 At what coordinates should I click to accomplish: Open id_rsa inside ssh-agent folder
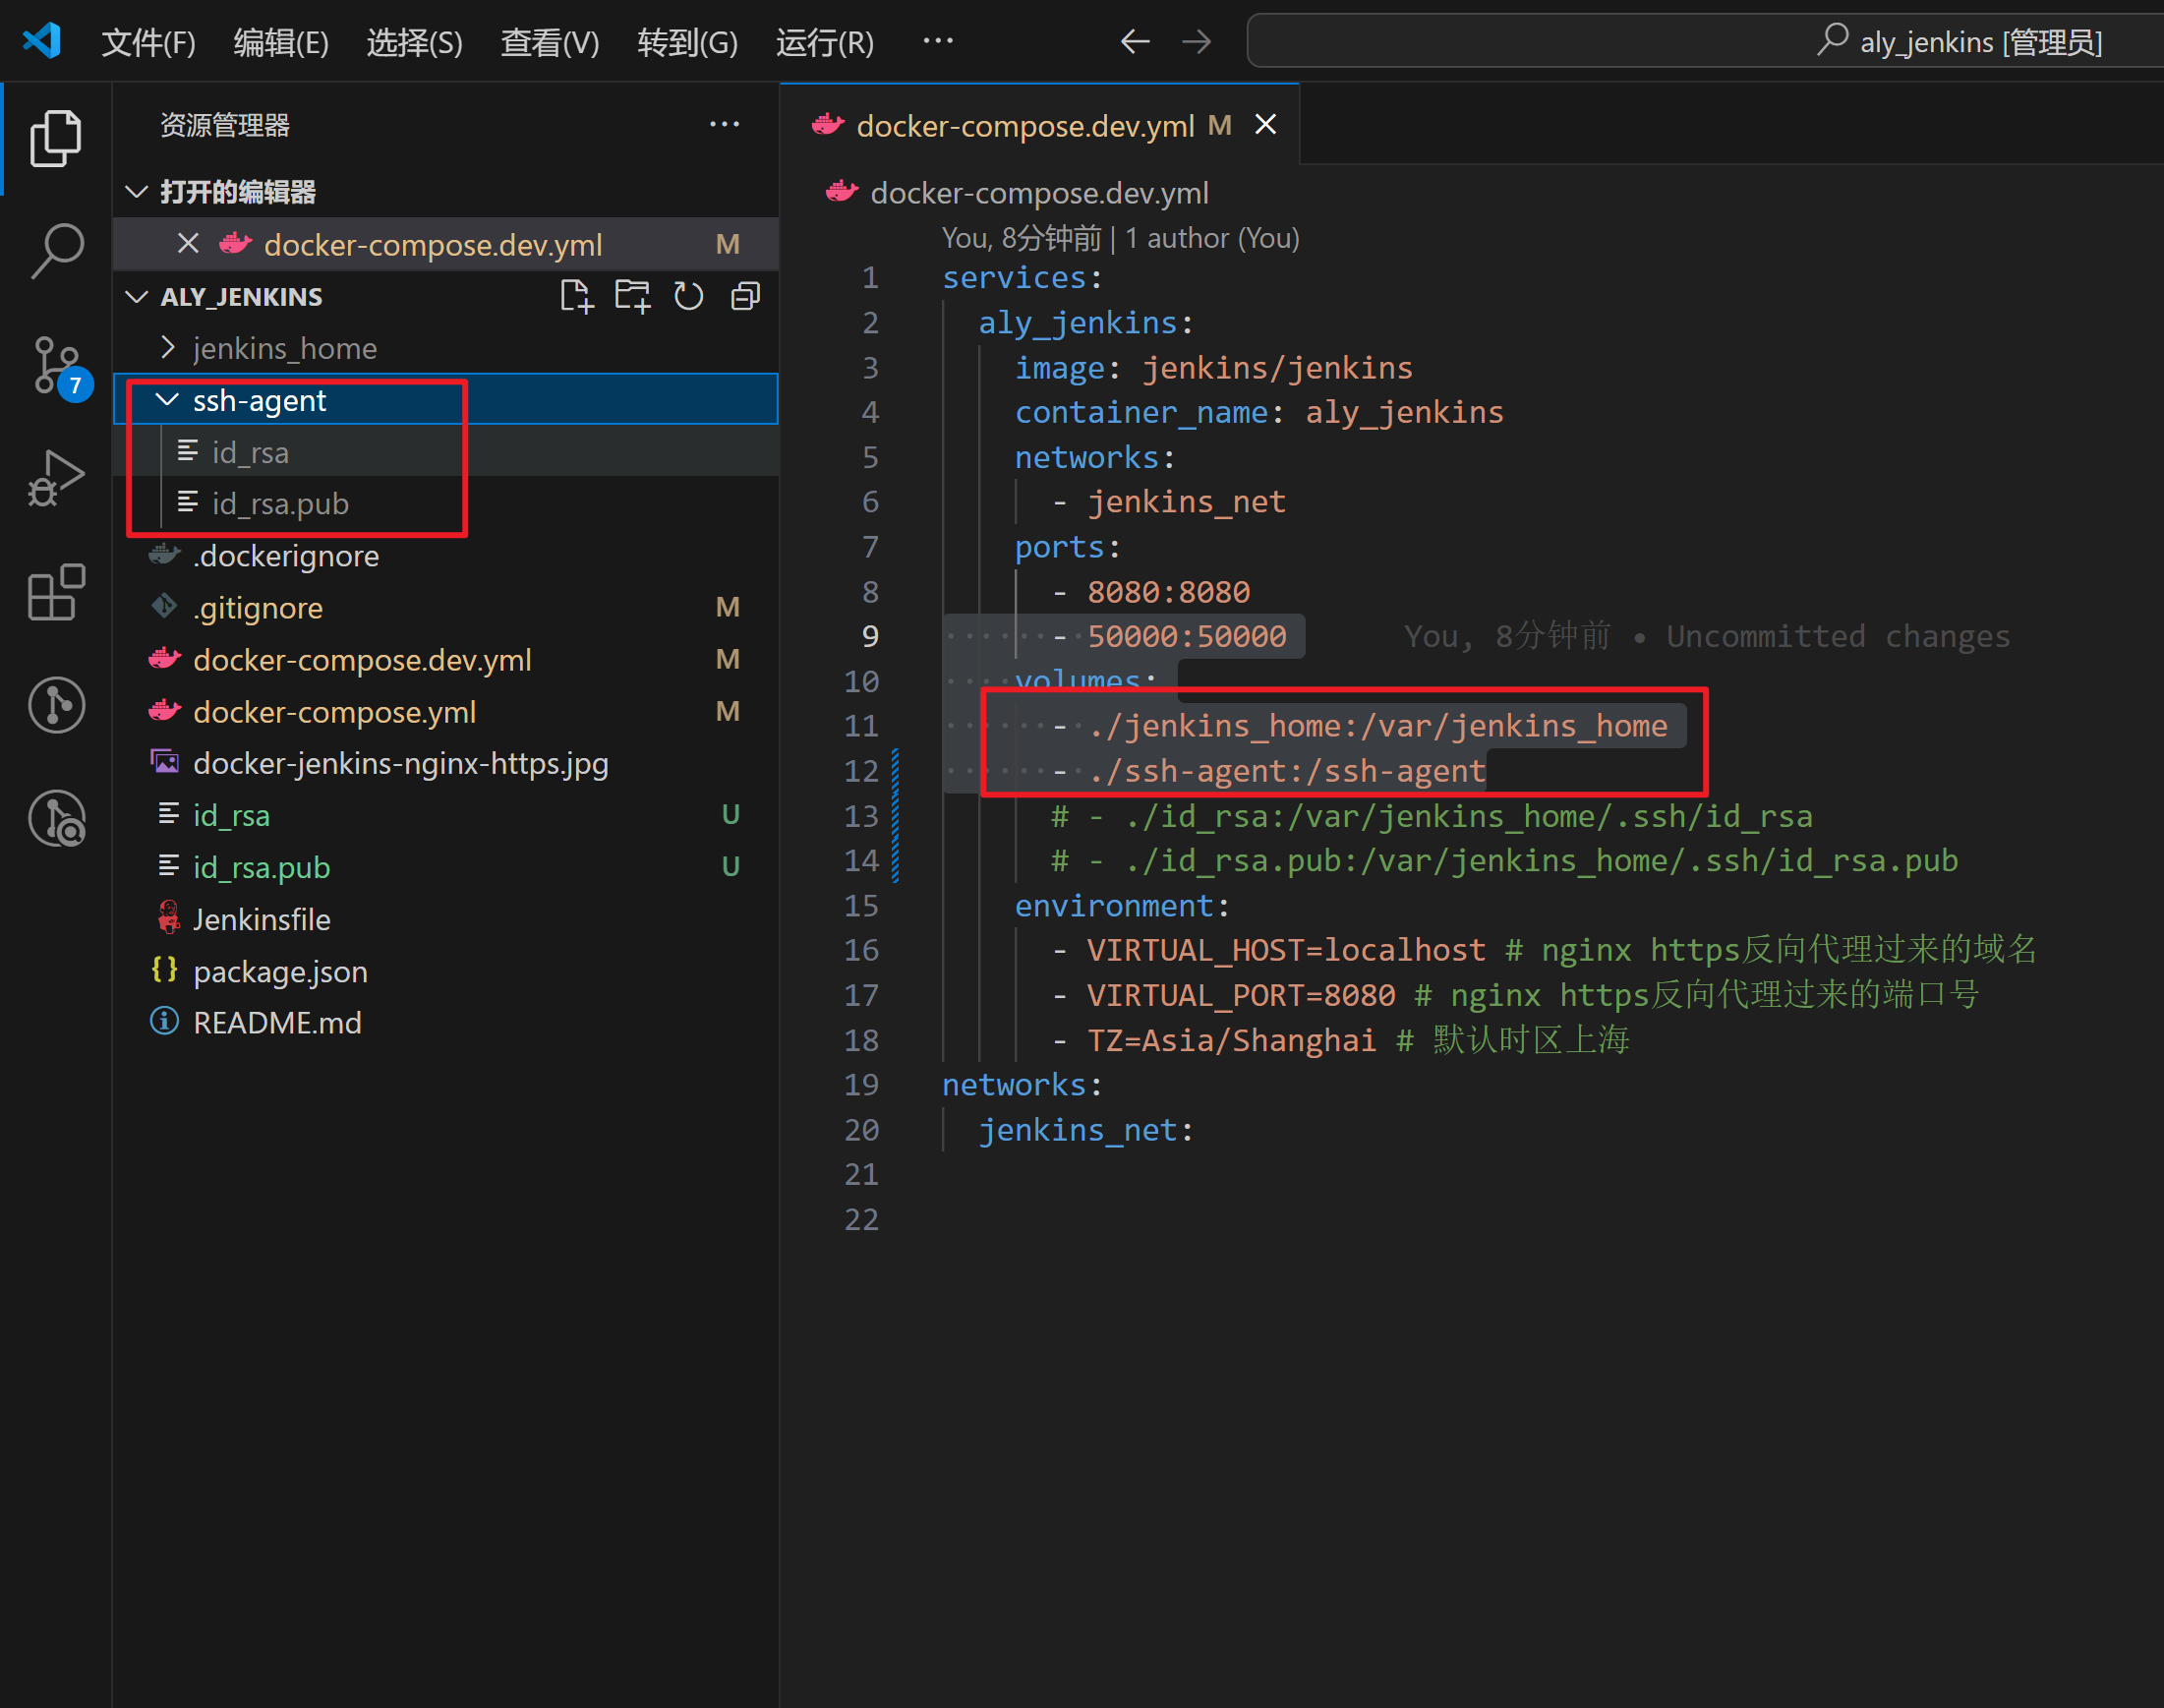446,452
